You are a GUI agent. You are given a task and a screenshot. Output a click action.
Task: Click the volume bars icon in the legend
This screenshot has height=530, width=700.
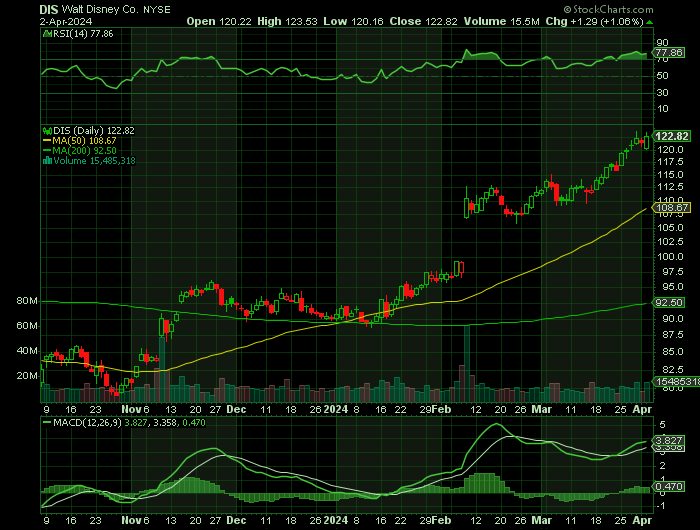(47, 161)
